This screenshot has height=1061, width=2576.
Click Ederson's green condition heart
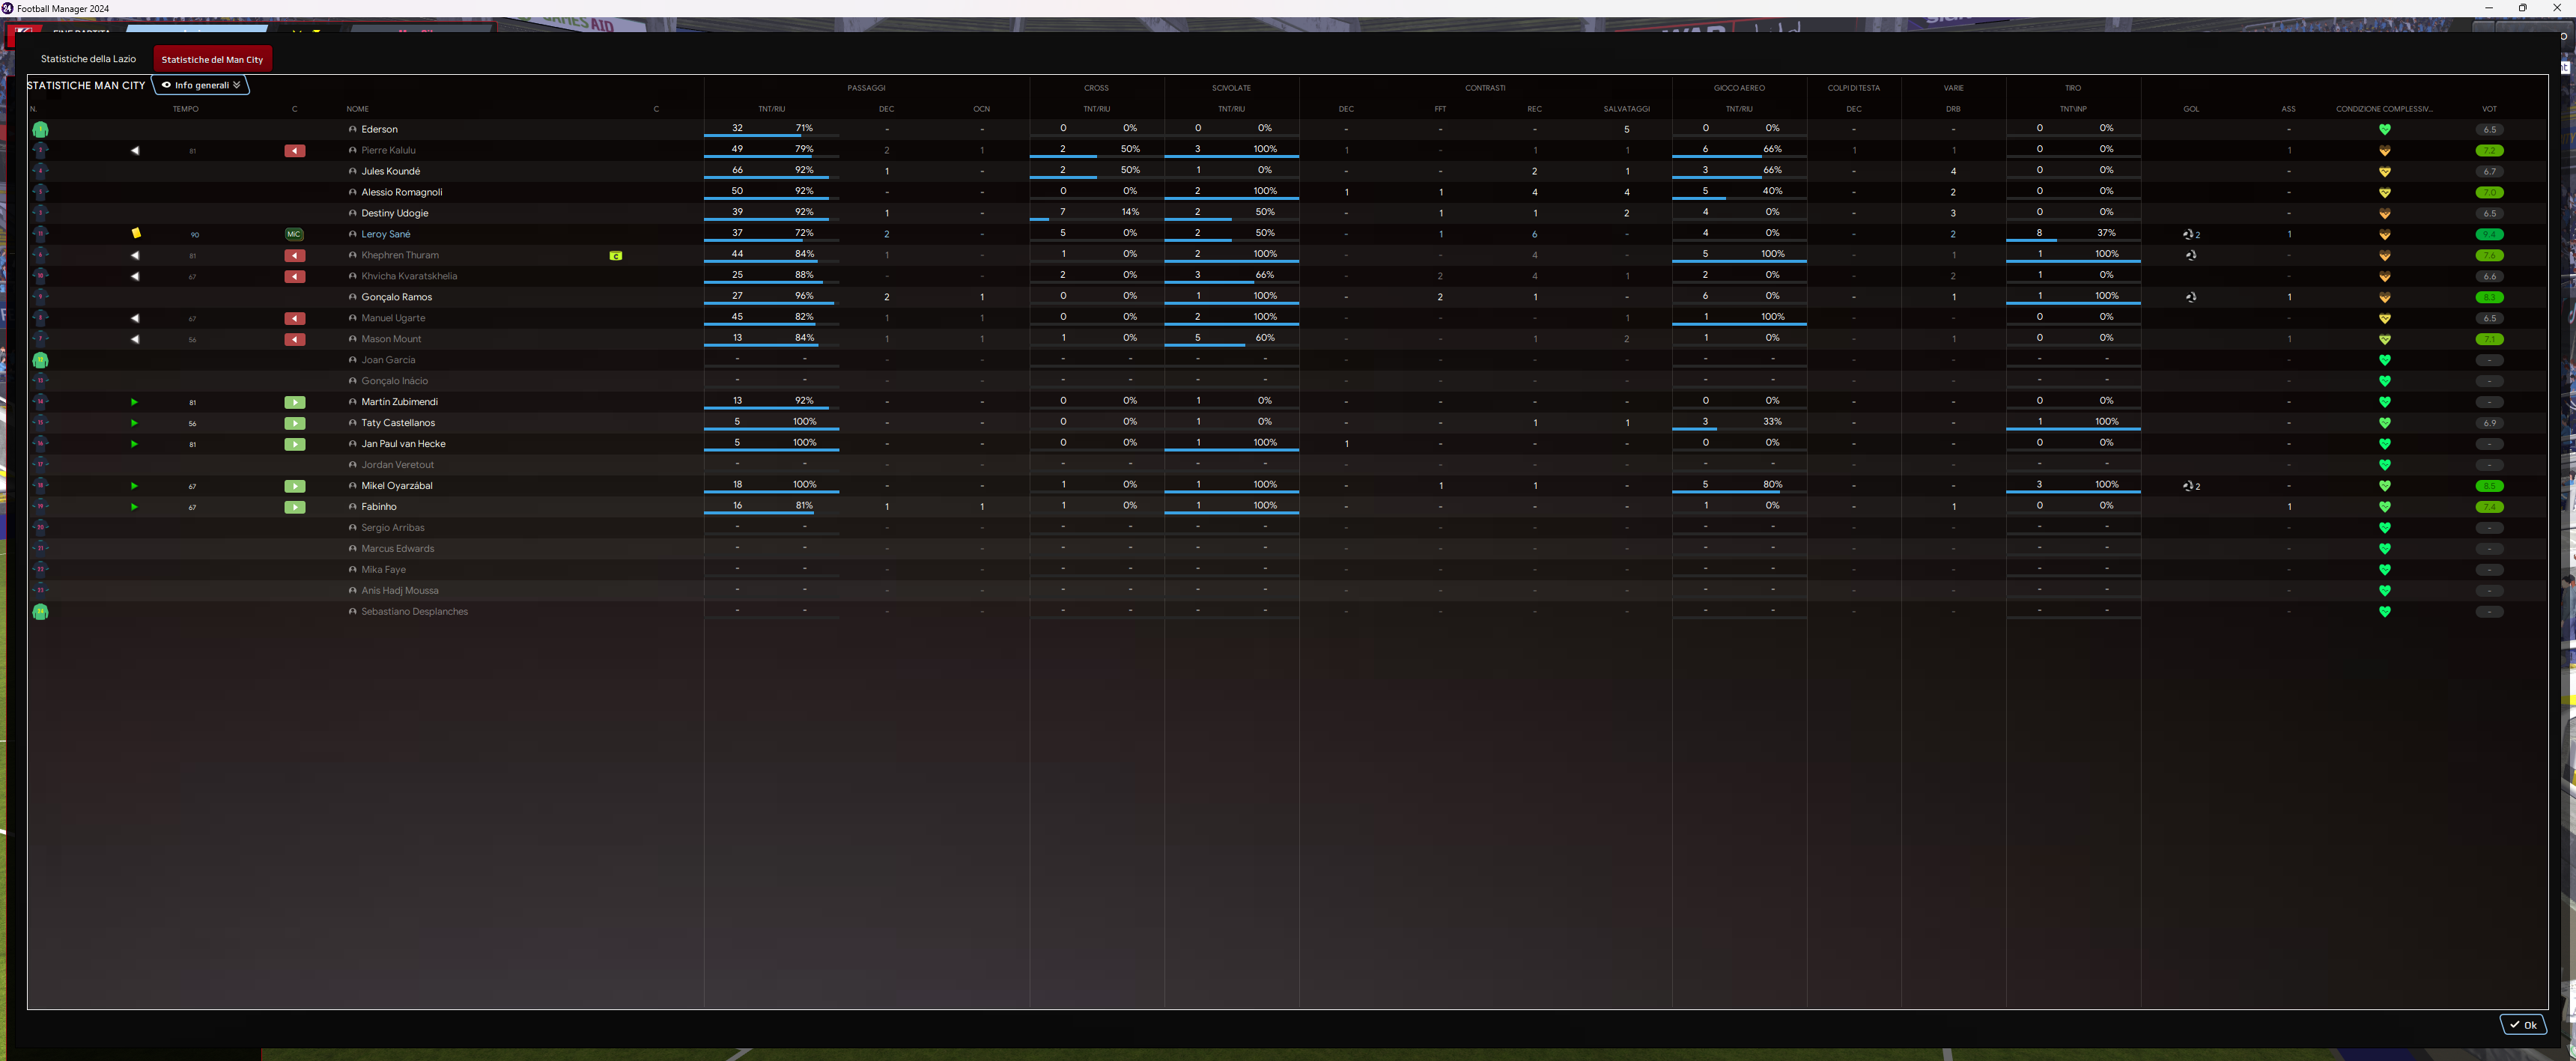coord(2385,130)
